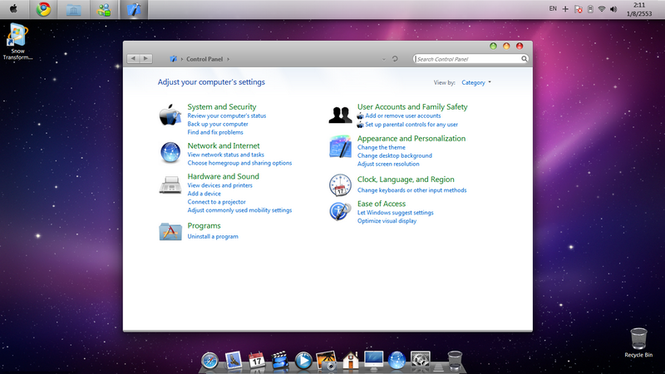Open the Mail stamp icon in dock
Viewport: 665px width, 374px height.
[233, 360]
